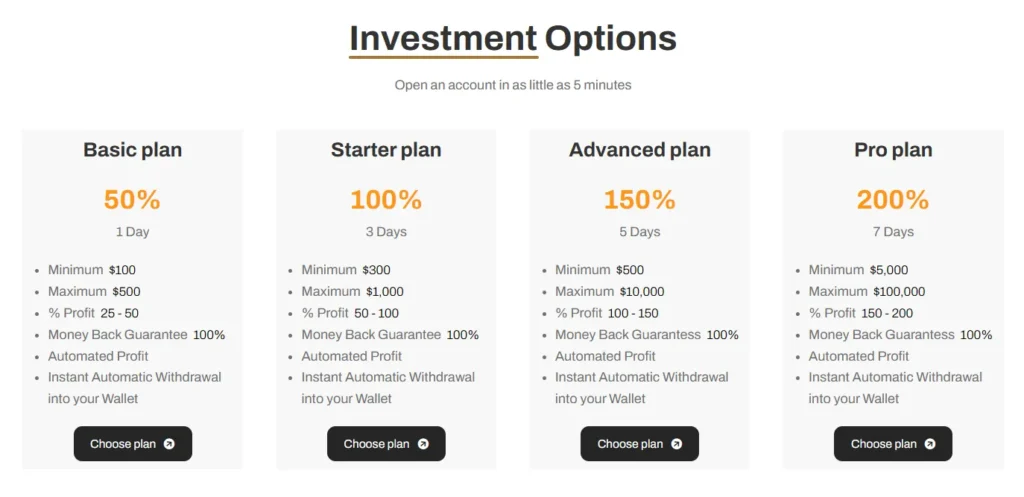Click the arrow icon in Starter plan button
Image resolution: width=1024 pixels, height=497 pixels.
click(423, 444)
